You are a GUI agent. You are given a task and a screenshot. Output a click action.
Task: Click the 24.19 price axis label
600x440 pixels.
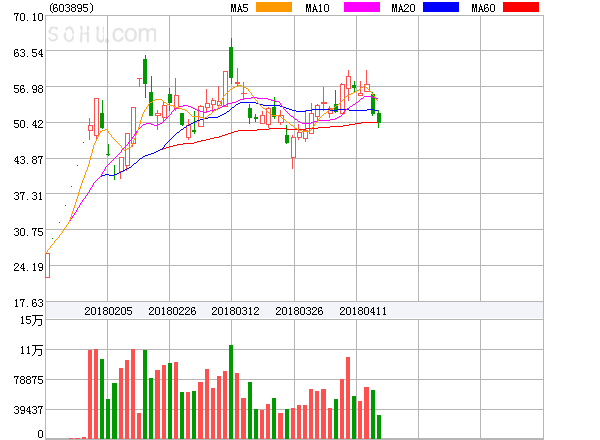click(29, 267)
